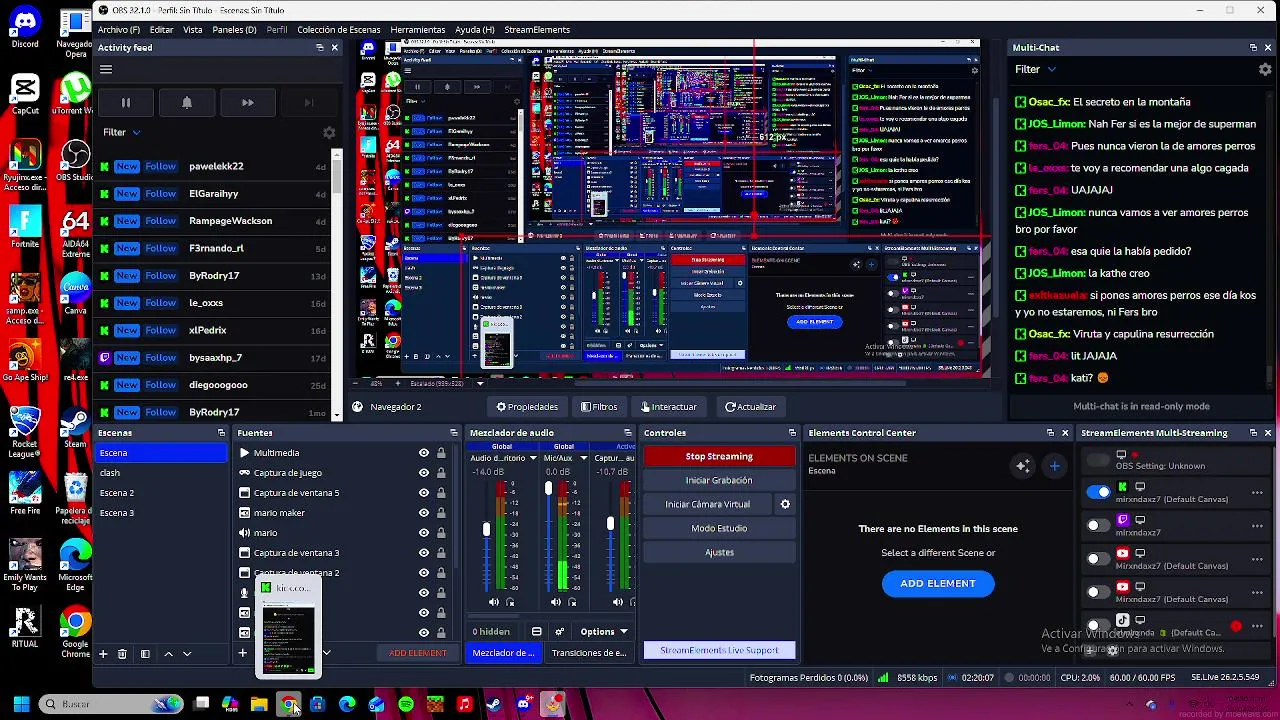The height and width of the screenshot is (720, 1280).
Task: Open Activity Feed settings gear
Action: [x=329, y=132]
